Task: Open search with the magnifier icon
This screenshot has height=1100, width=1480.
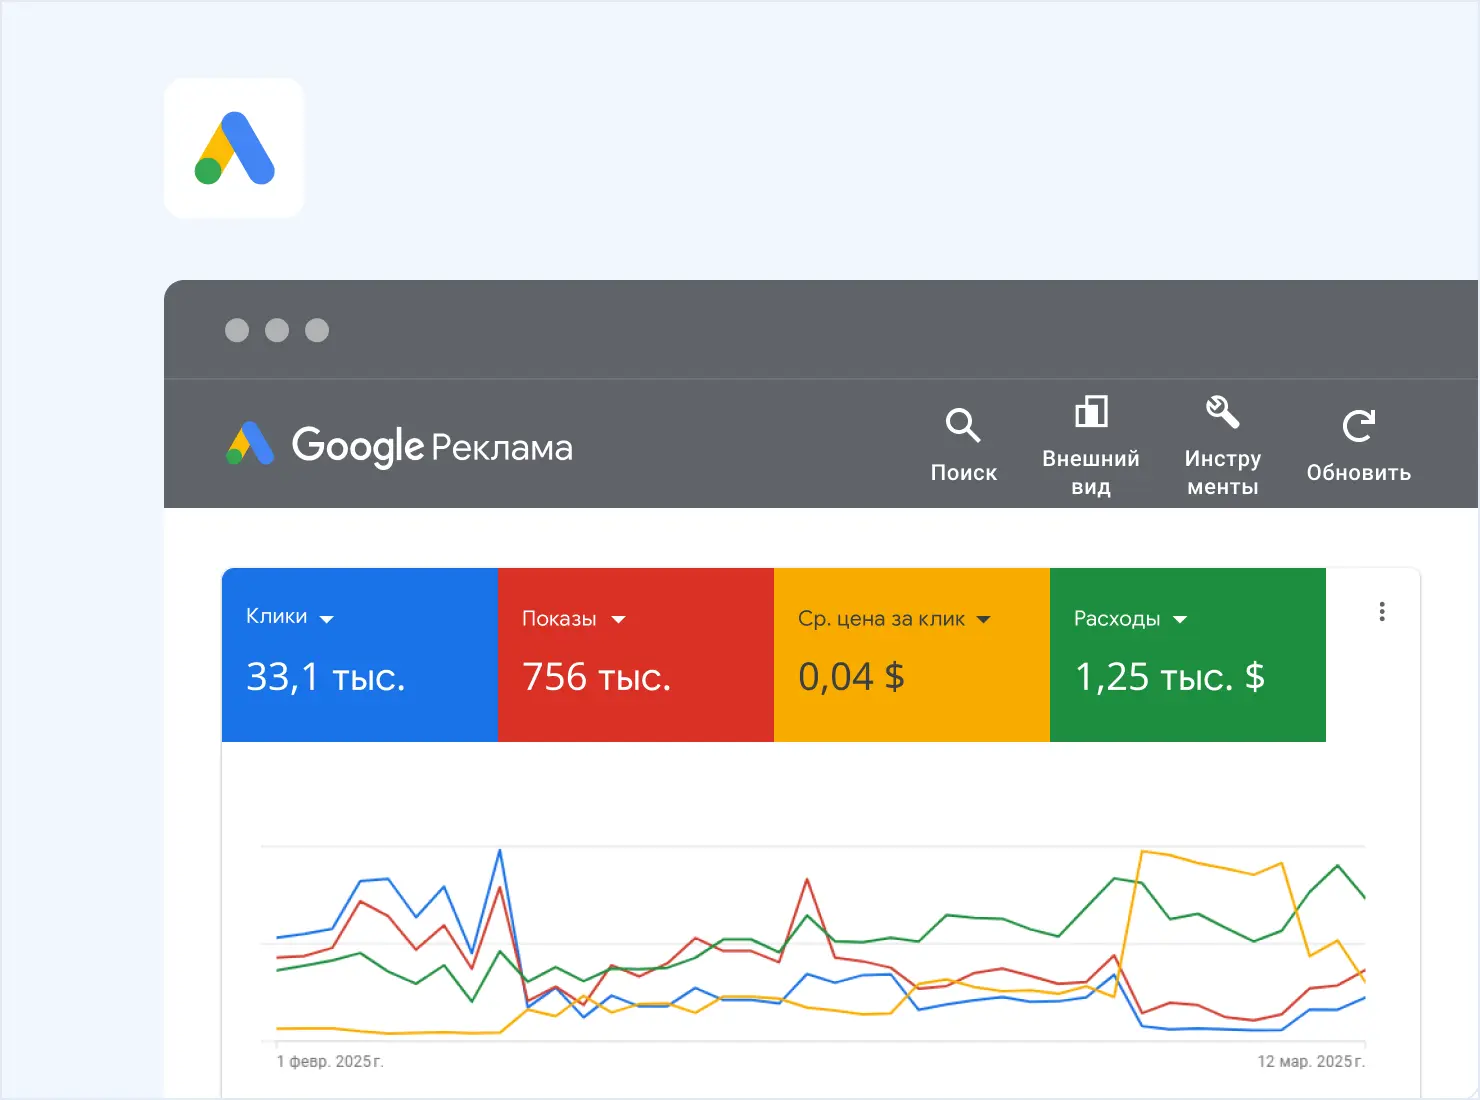Action: pyautogui.click(x=963, y=426)
